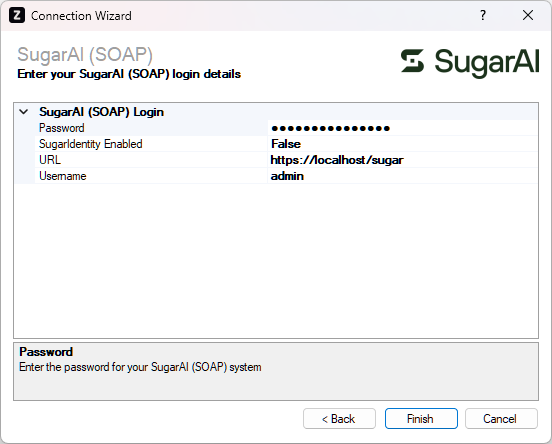Click 'Enter your SugarAI (SOAP) login details' subtitle
552x444 pixels.
(x=129, y=74)
